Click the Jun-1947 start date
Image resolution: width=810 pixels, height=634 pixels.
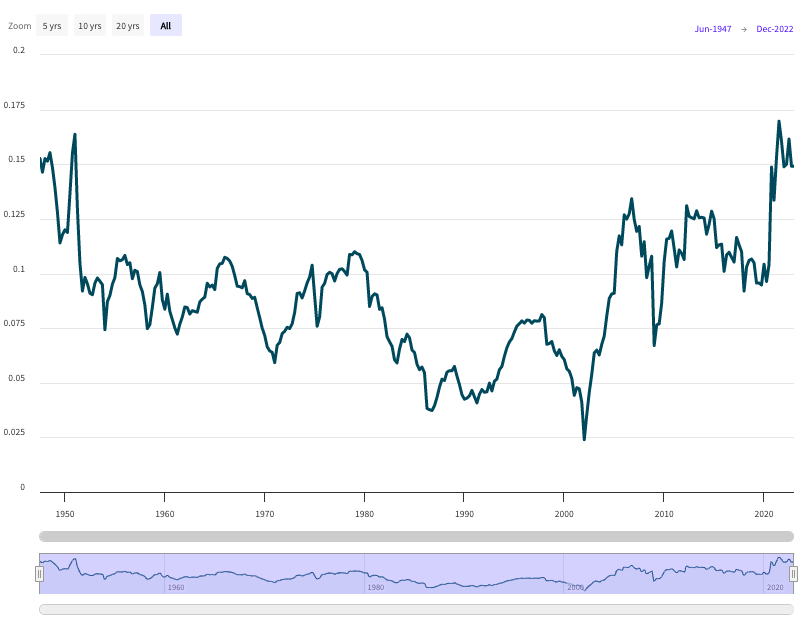pyautogui.click(x=713, y=29)
